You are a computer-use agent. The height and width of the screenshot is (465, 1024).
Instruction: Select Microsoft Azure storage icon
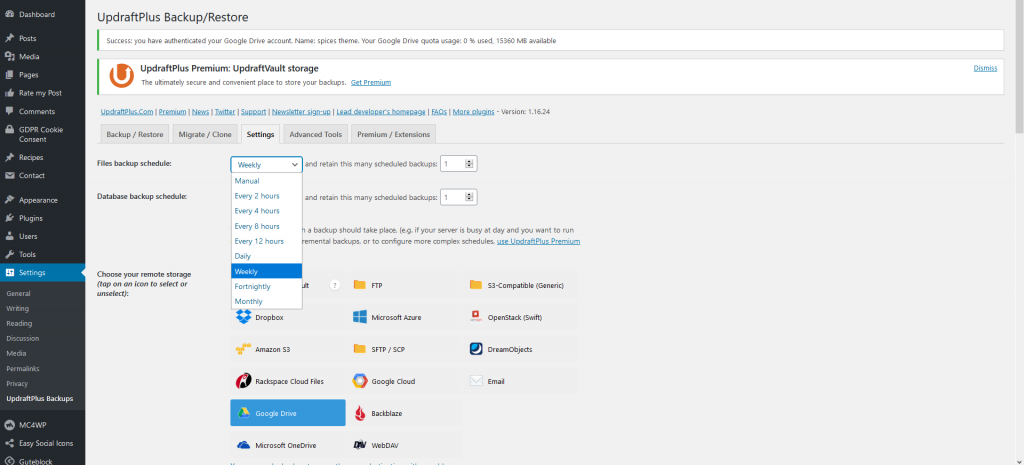pos(360,317)
